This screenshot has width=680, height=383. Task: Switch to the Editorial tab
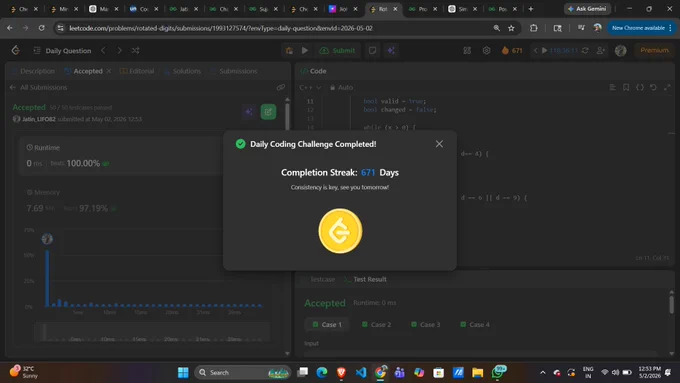coord(137,71)
